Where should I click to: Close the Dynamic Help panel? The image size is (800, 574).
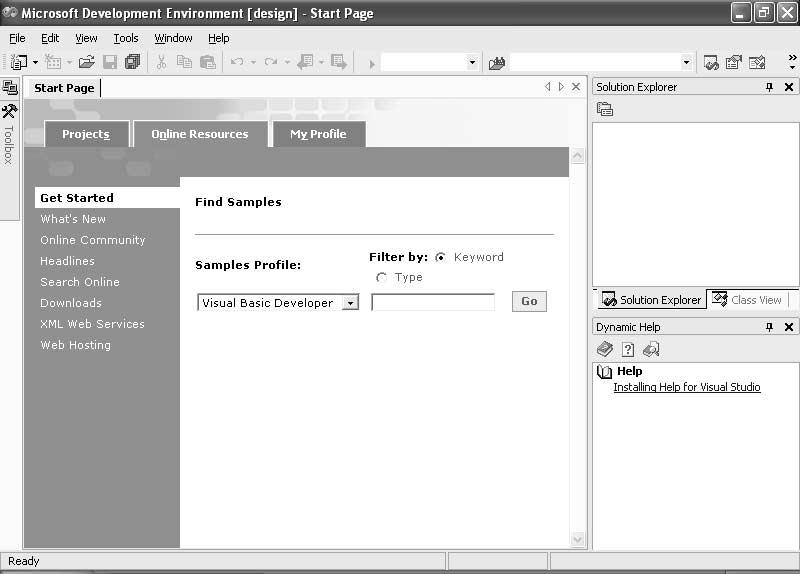[x=789, y=327]
